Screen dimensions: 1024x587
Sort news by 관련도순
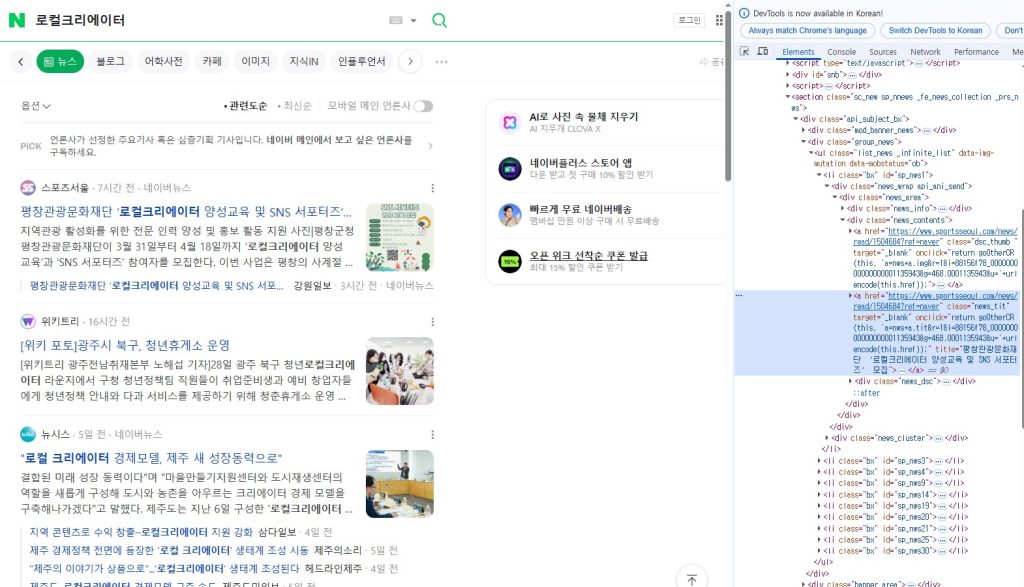pos(246,106)
